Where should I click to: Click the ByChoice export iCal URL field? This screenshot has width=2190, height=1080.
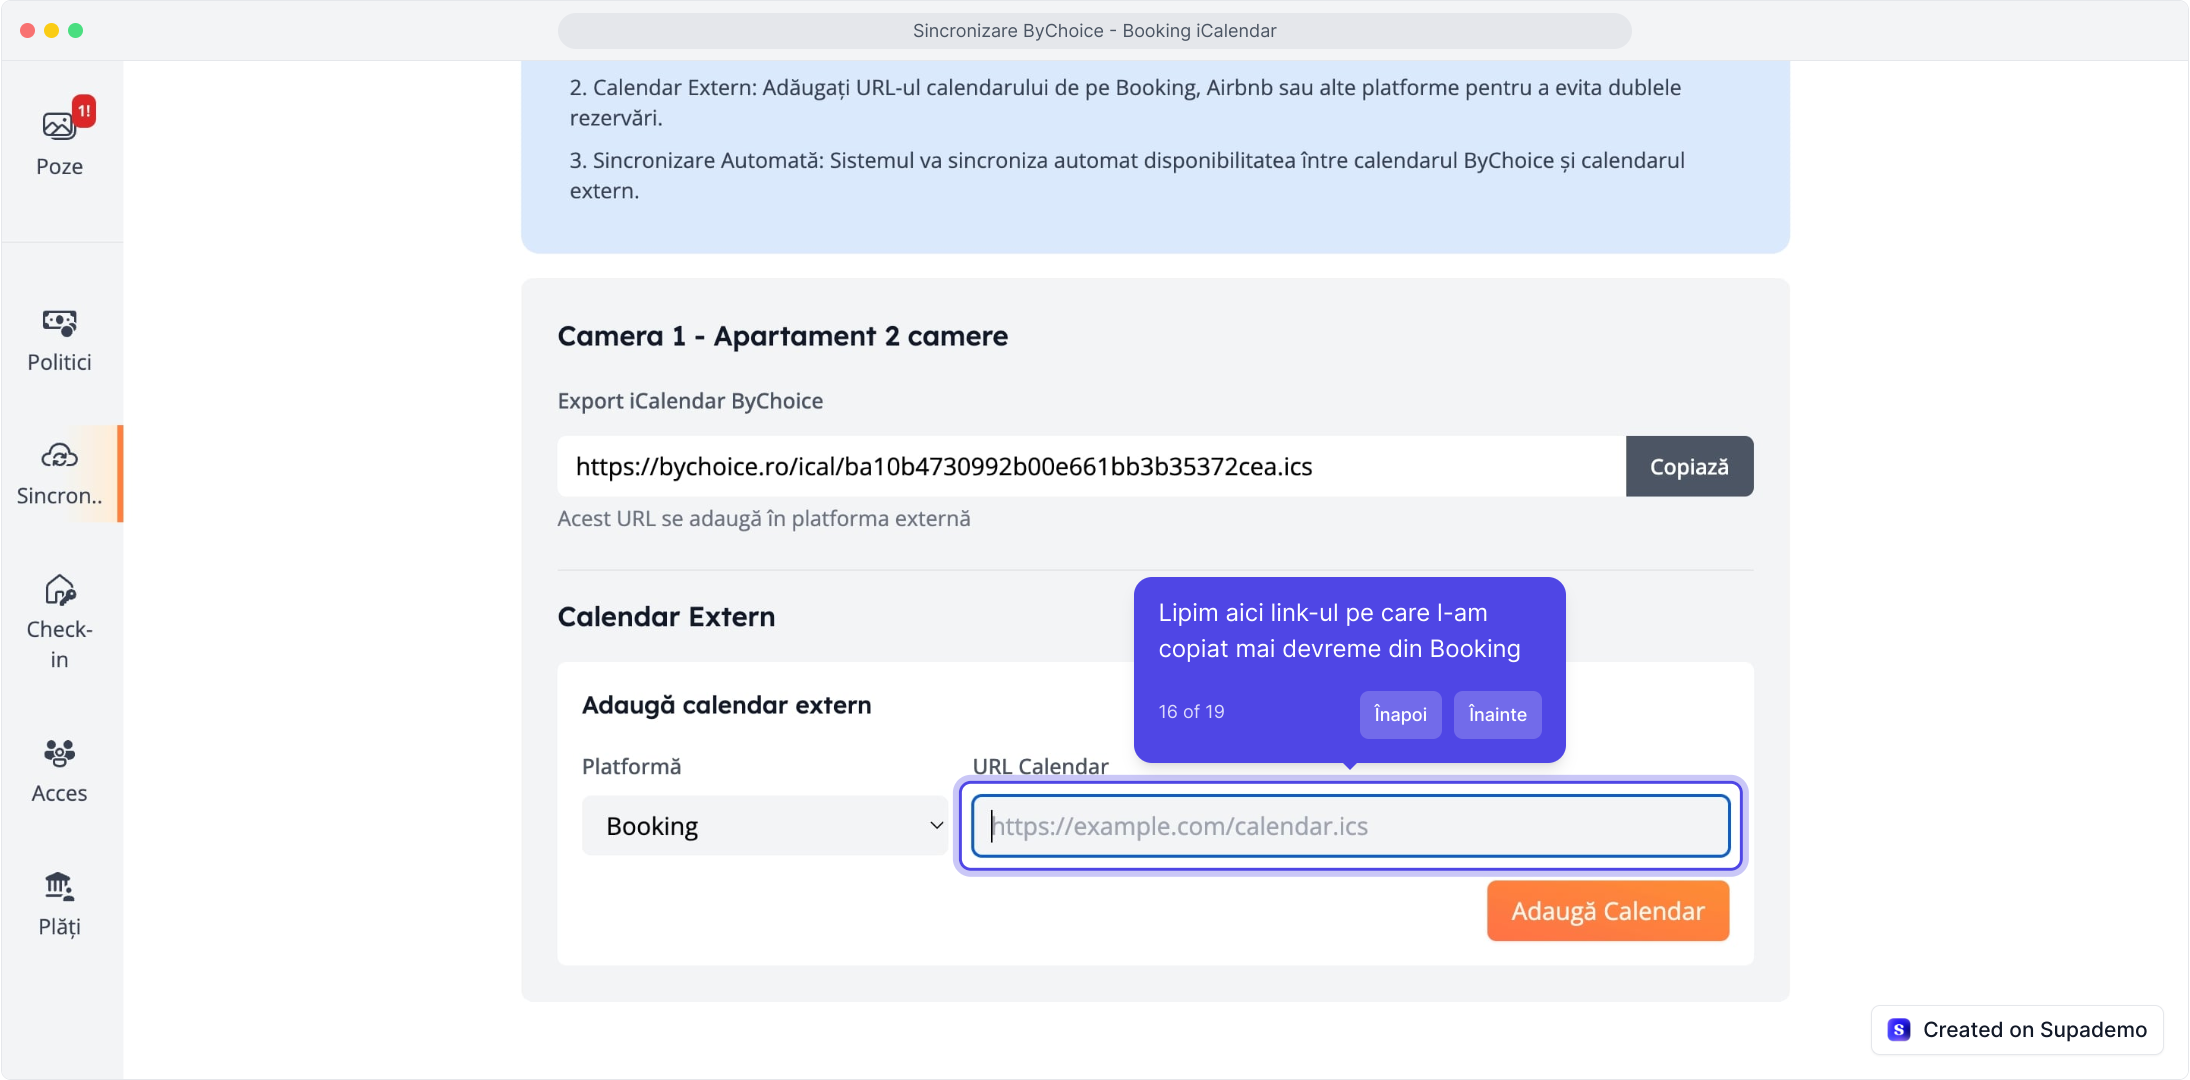point(1090,467)
